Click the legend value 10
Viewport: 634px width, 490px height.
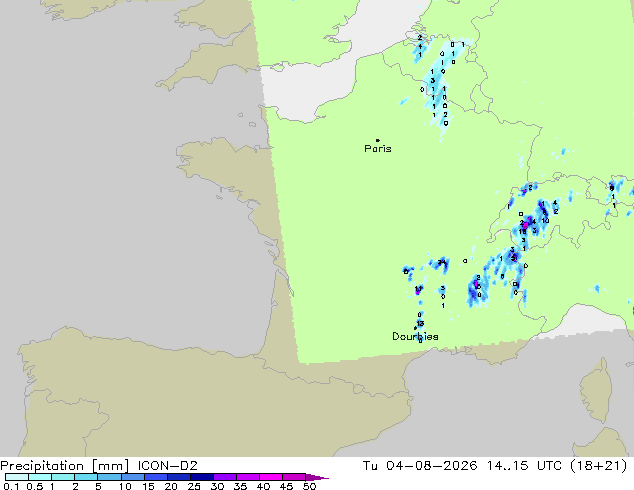coord(125,486)
